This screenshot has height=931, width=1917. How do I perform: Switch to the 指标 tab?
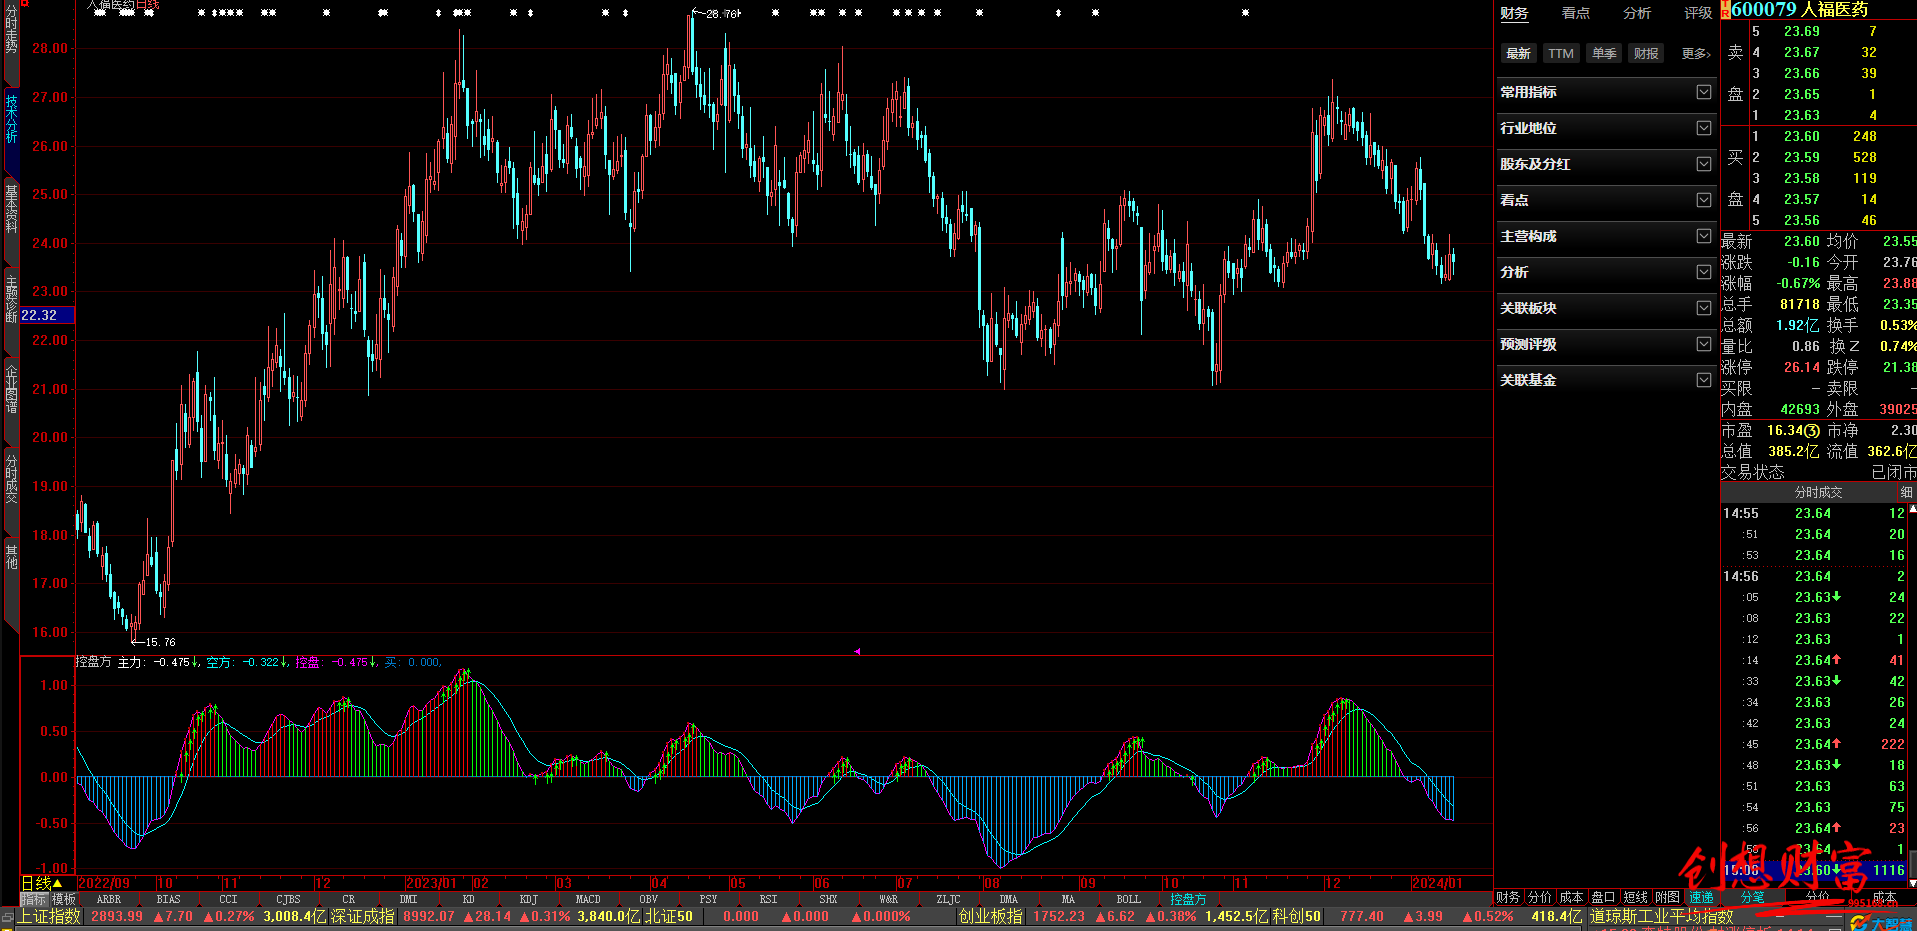click(x=33, y=899)
